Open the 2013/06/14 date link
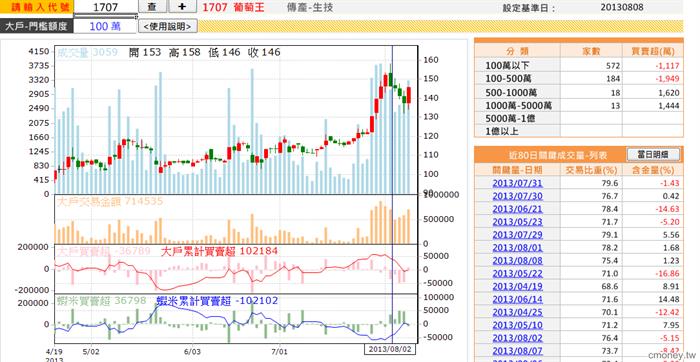The width and height of the screenshot is (700, 362). pos(517,300)
